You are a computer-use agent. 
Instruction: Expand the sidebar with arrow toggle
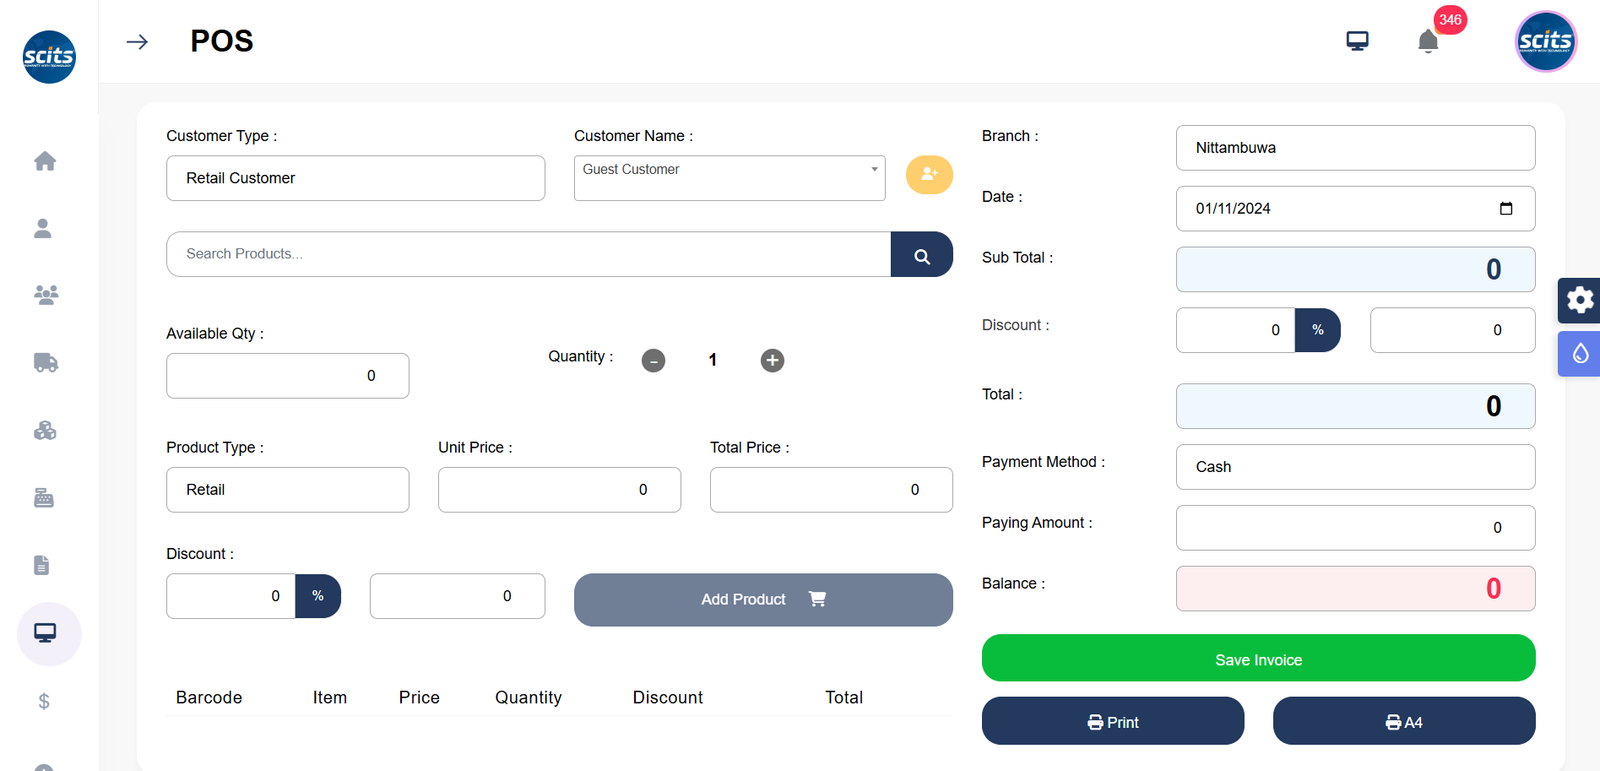click(137, 42)
